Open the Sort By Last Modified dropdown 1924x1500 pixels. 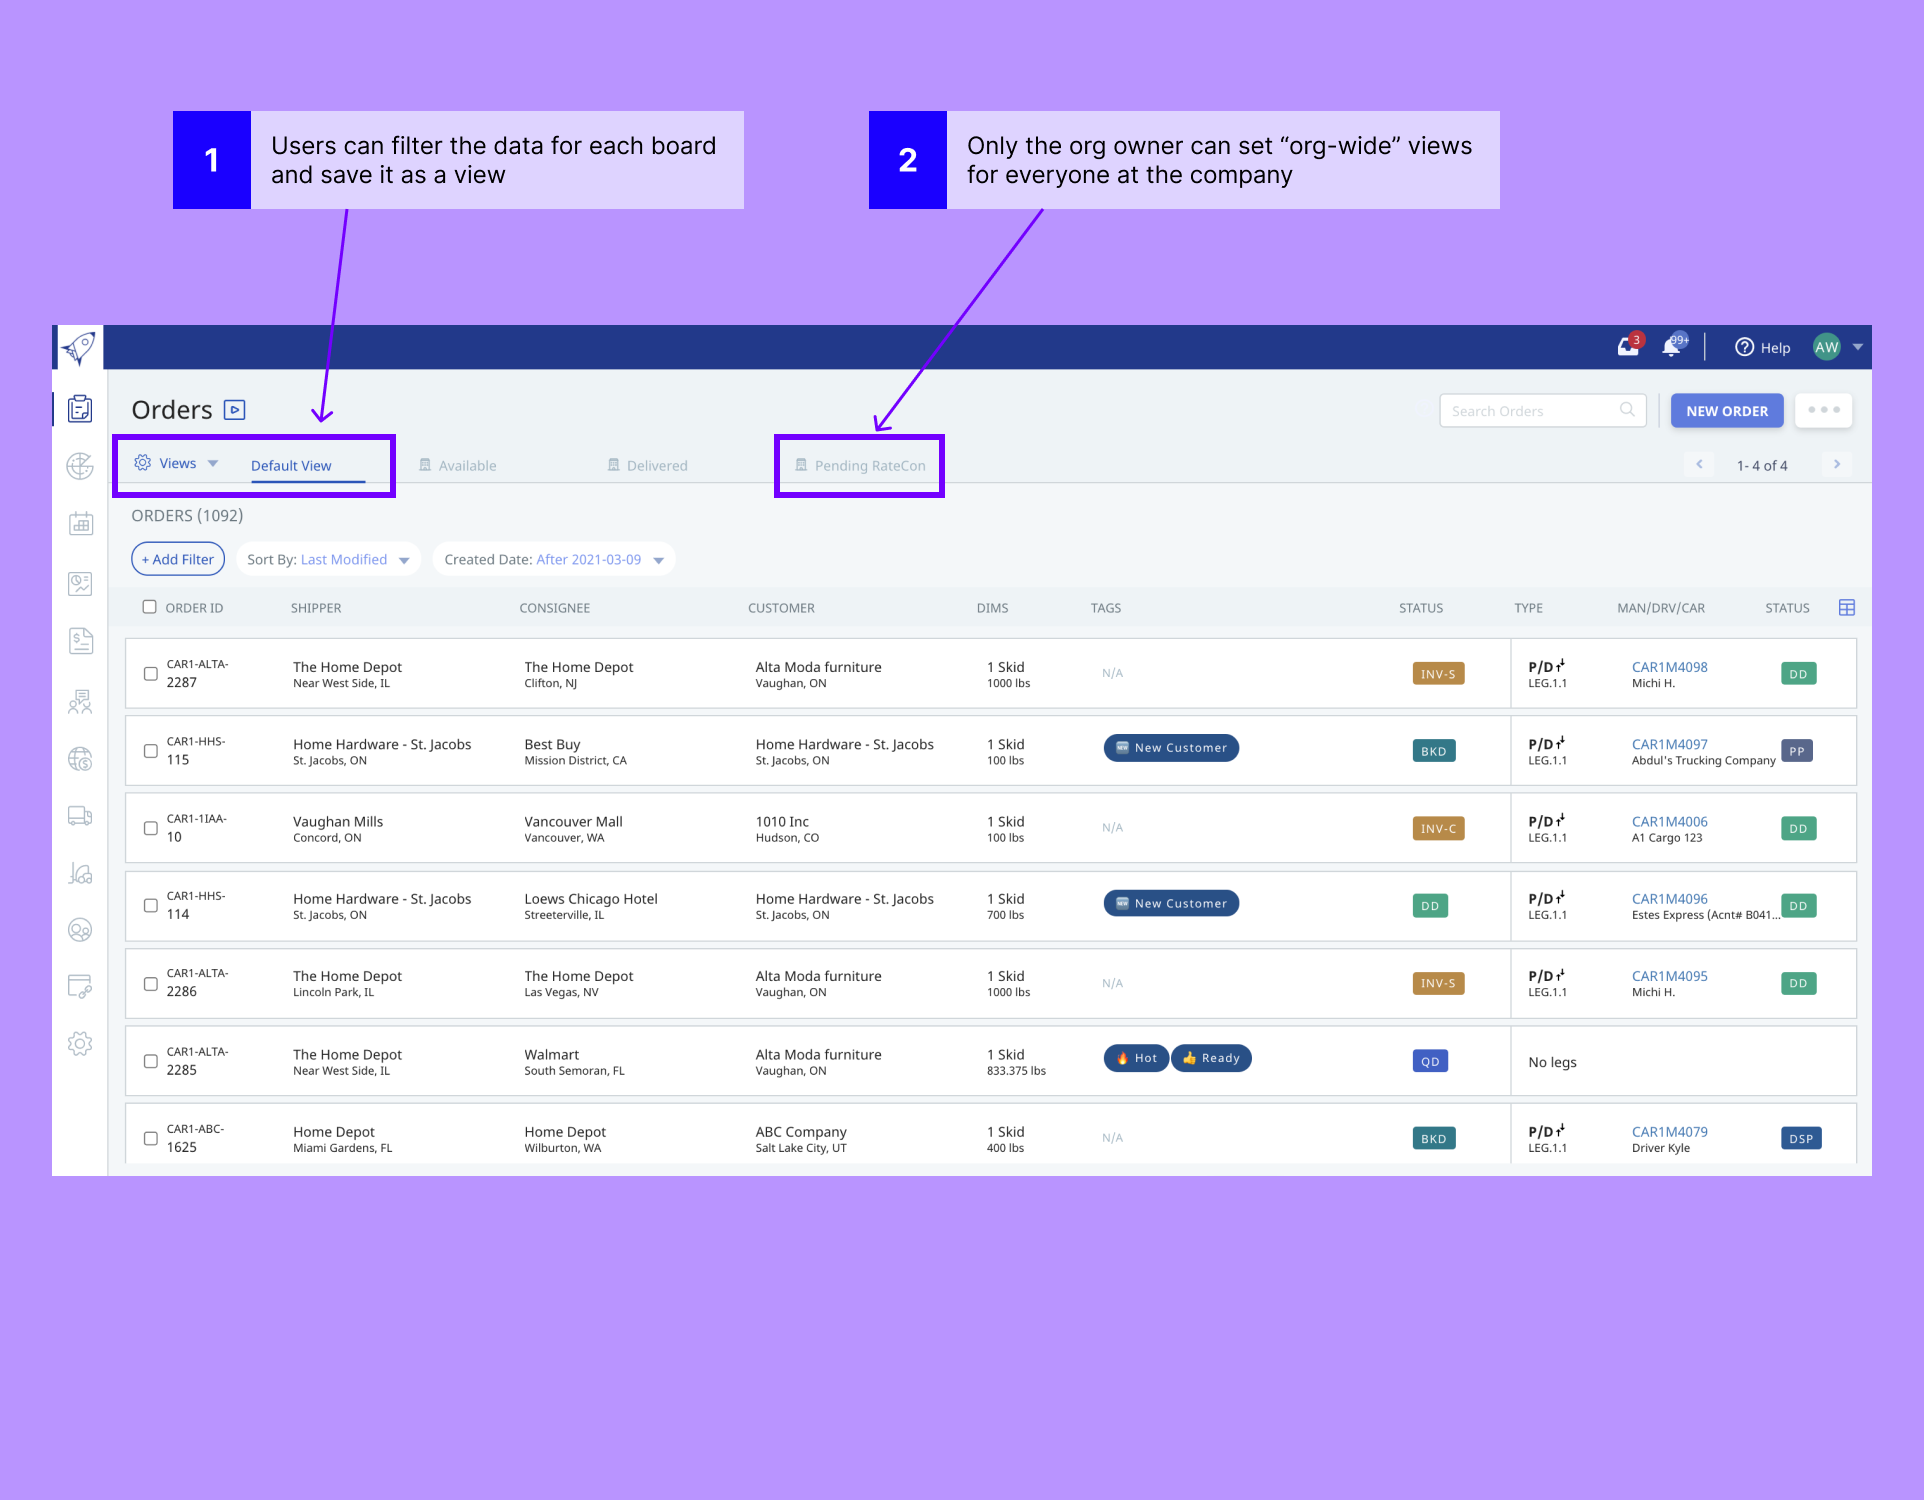pyautogui.click(x=328, y=559)
